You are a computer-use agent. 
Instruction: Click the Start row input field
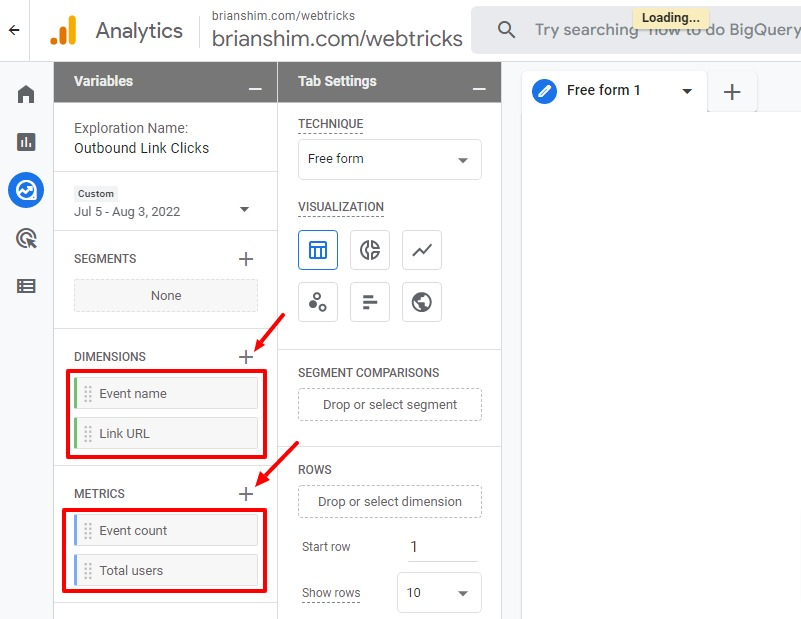coord(442,547)
